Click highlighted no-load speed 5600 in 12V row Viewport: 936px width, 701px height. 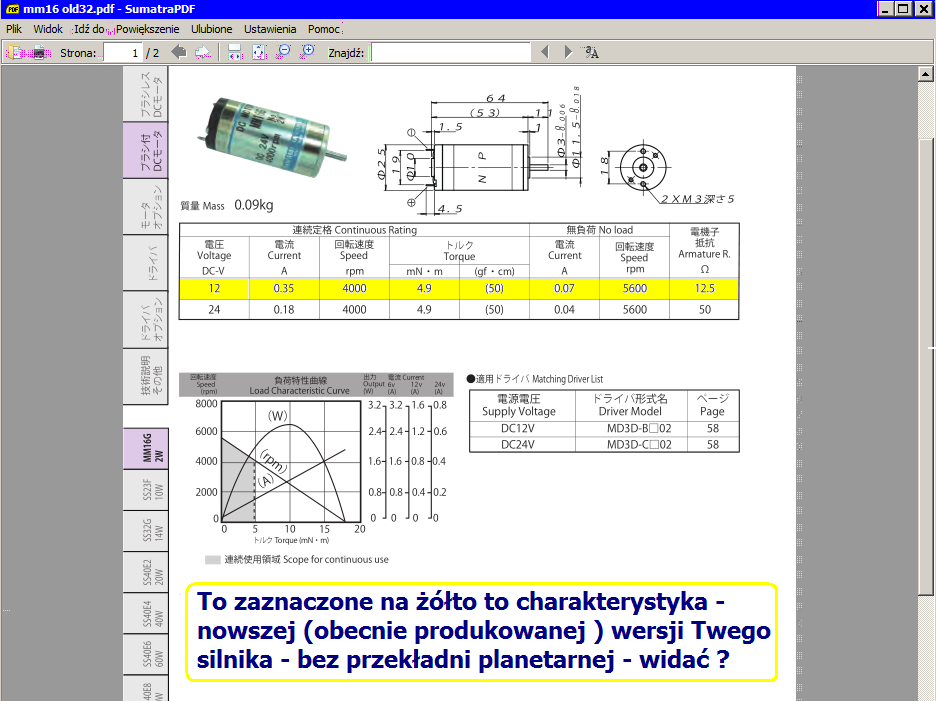[x=635, y=288]
